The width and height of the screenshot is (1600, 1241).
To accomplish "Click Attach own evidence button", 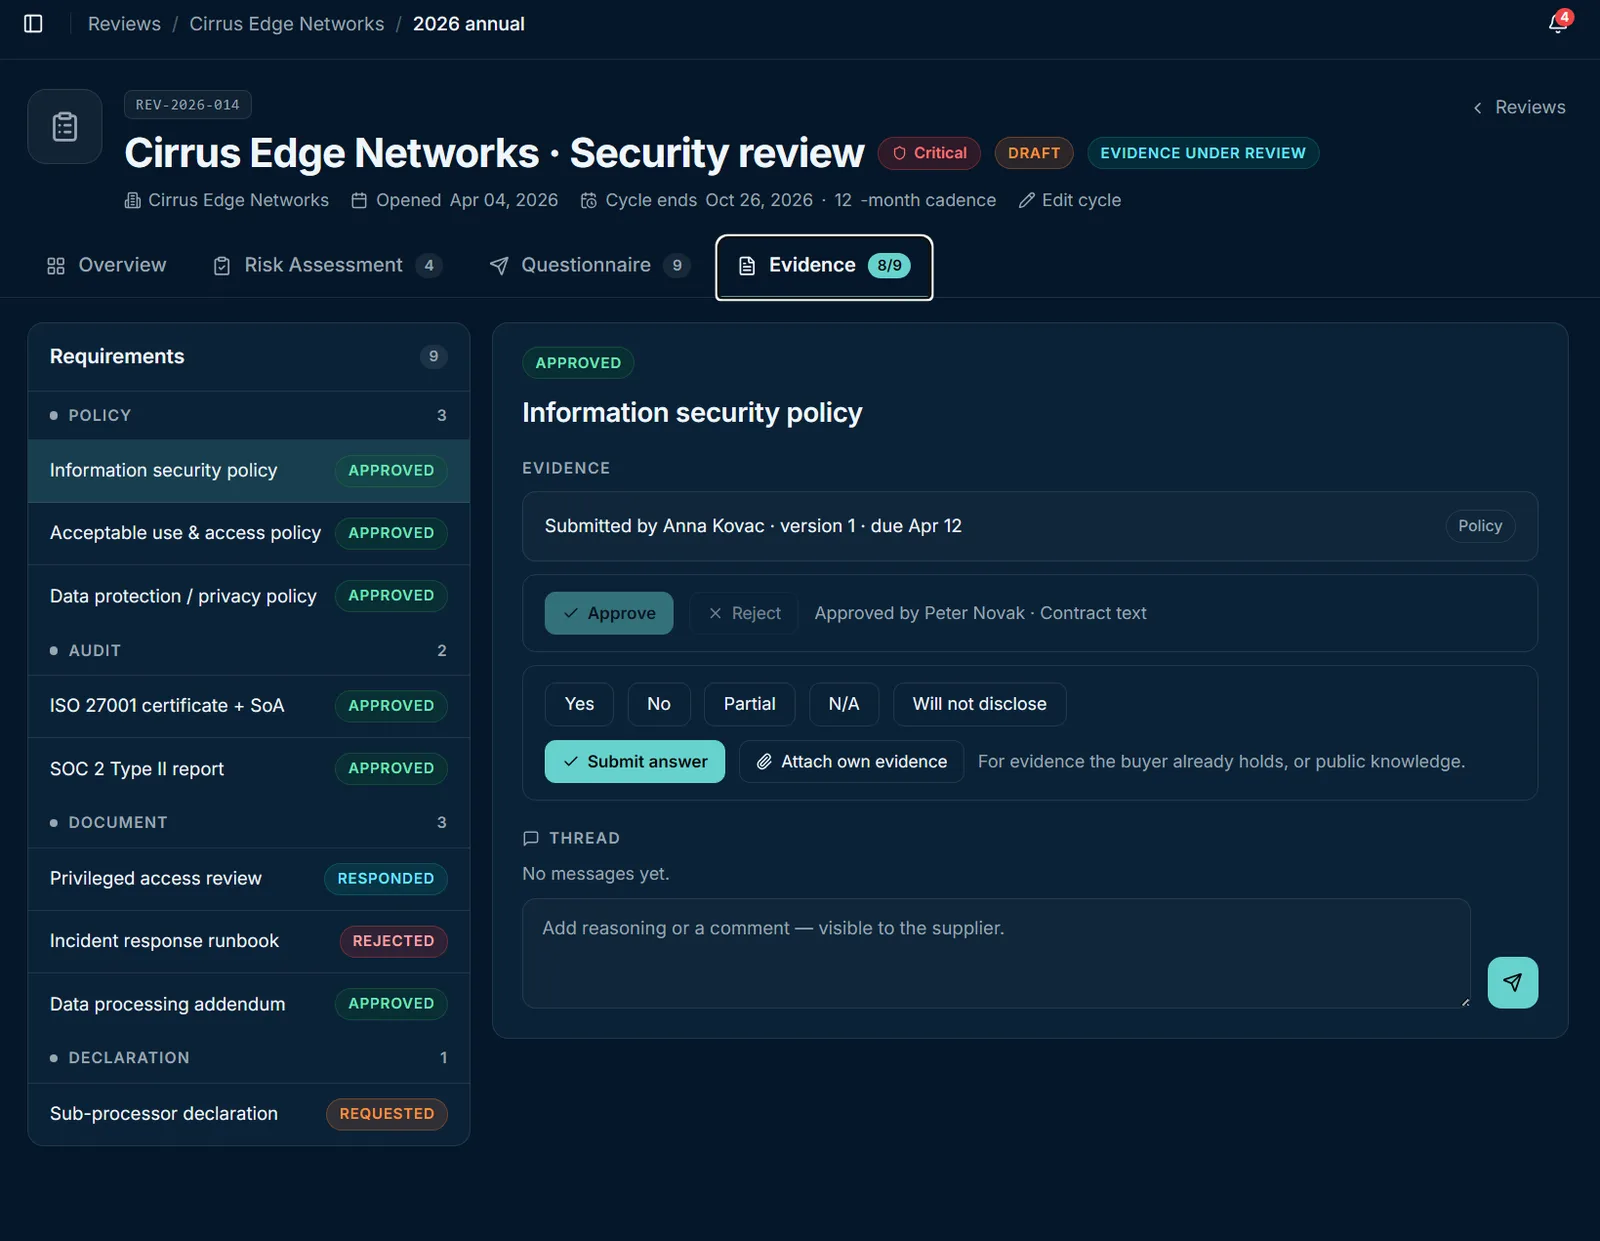I will tap(851, 762).
